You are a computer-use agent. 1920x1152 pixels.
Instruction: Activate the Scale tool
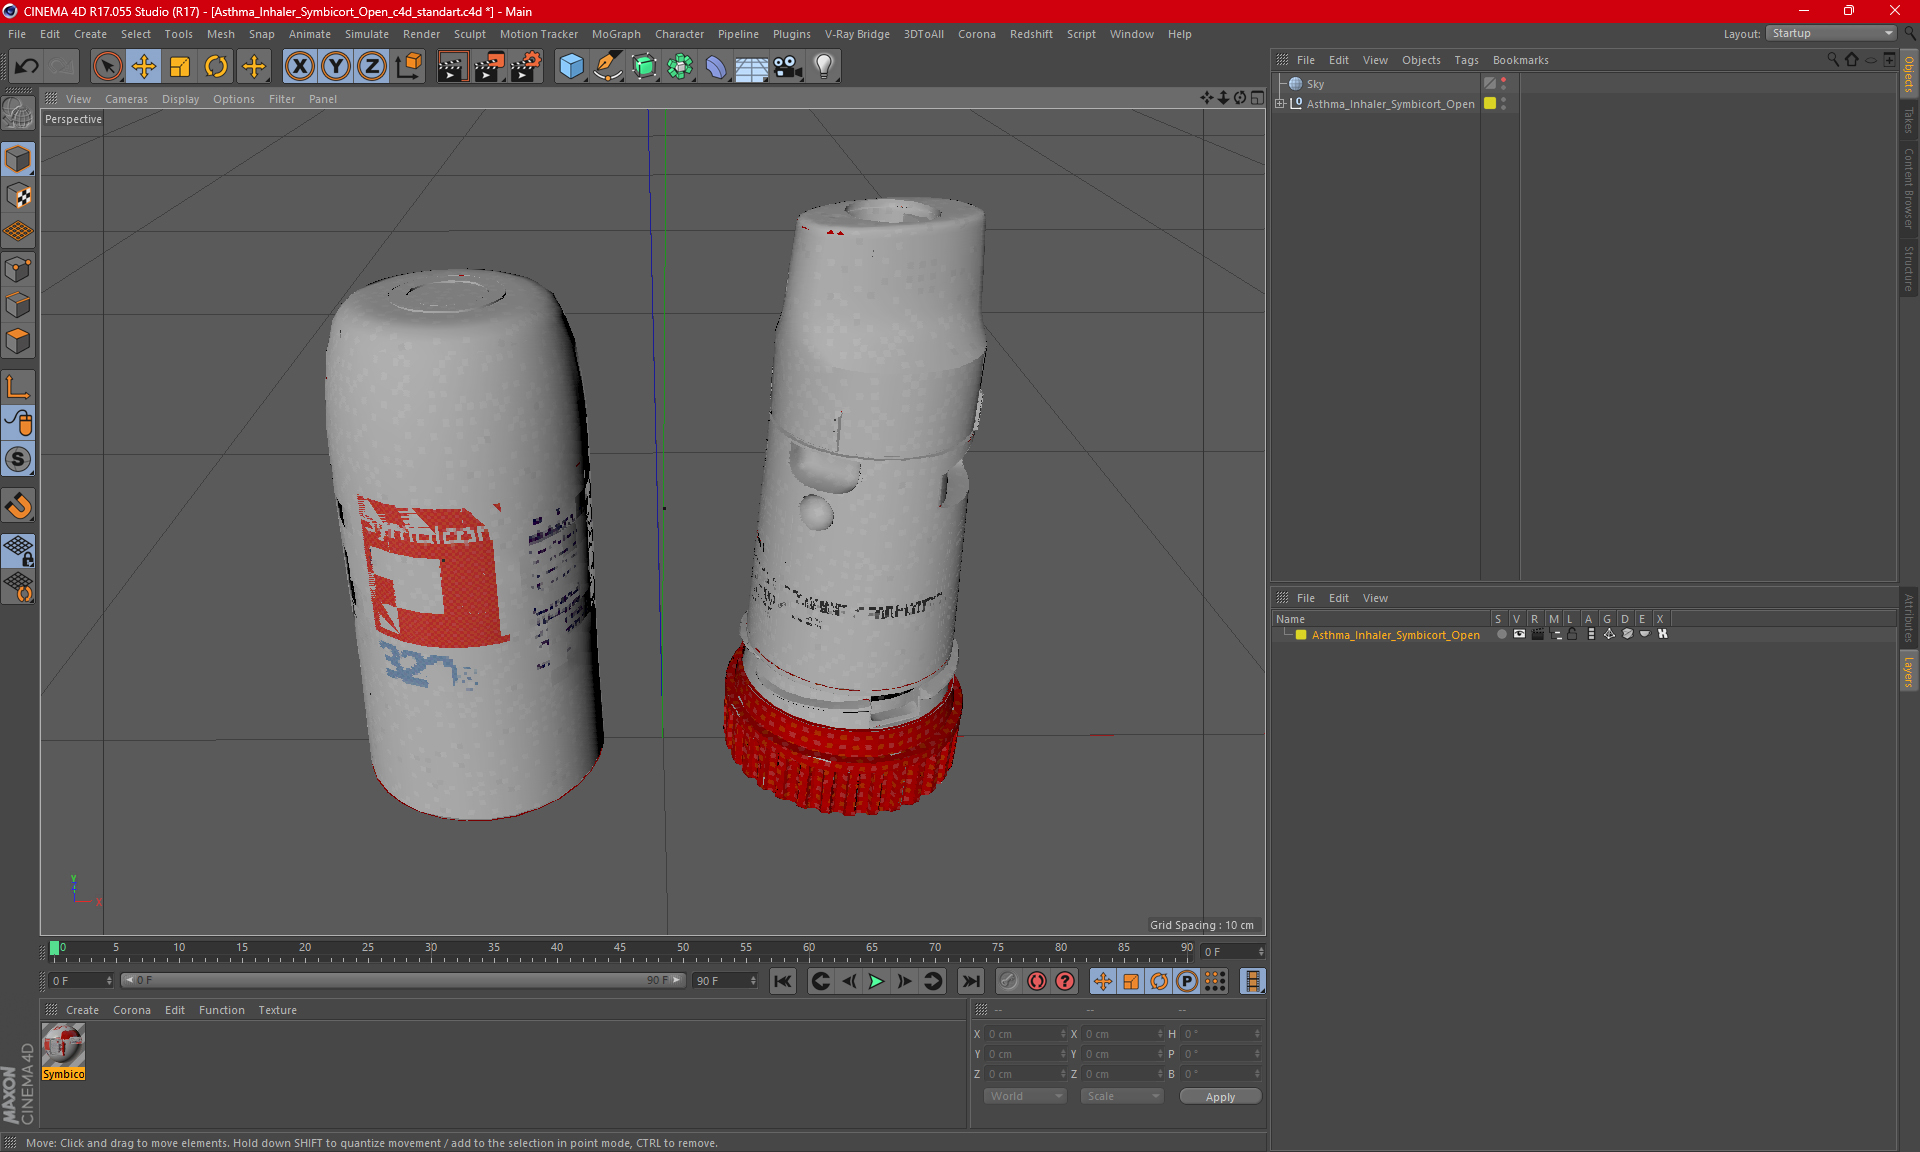click(180, 67)
